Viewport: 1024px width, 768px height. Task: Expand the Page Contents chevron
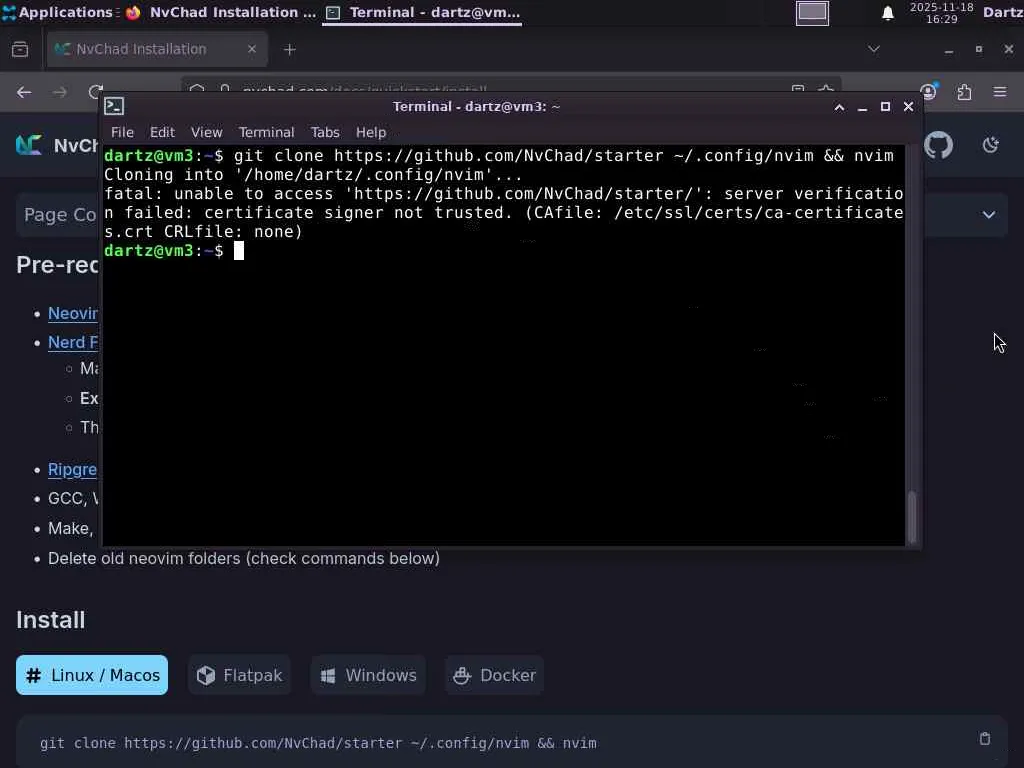point(989,215)
